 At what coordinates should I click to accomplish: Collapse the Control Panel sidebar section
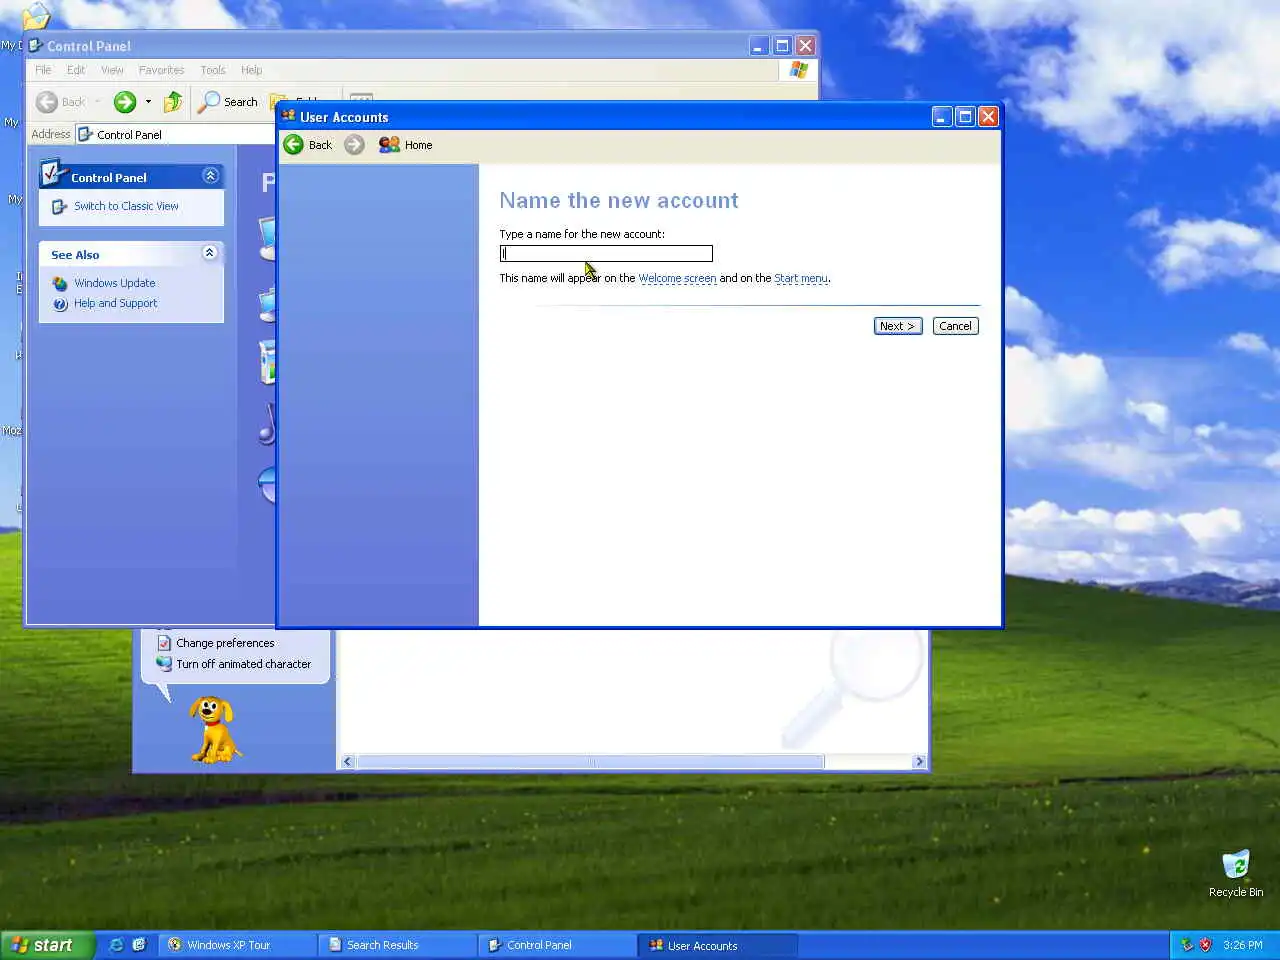[x=210, y=176]
